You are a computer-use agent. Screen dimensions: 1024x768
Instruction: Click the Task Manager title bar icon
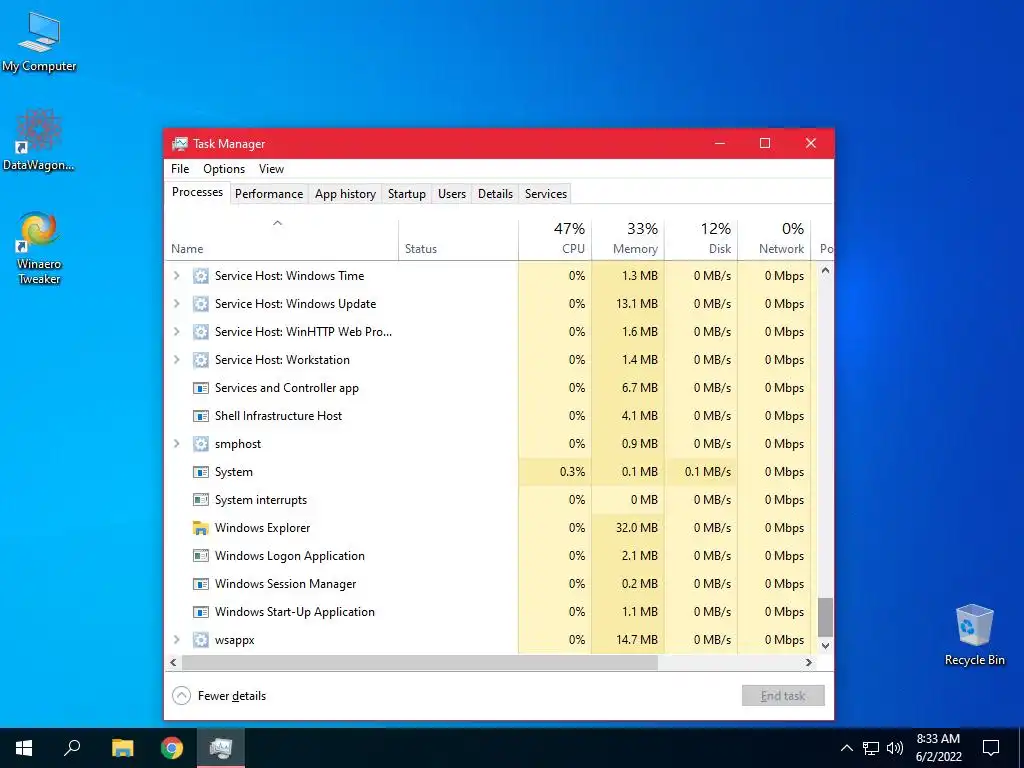[x=180, y=144]
